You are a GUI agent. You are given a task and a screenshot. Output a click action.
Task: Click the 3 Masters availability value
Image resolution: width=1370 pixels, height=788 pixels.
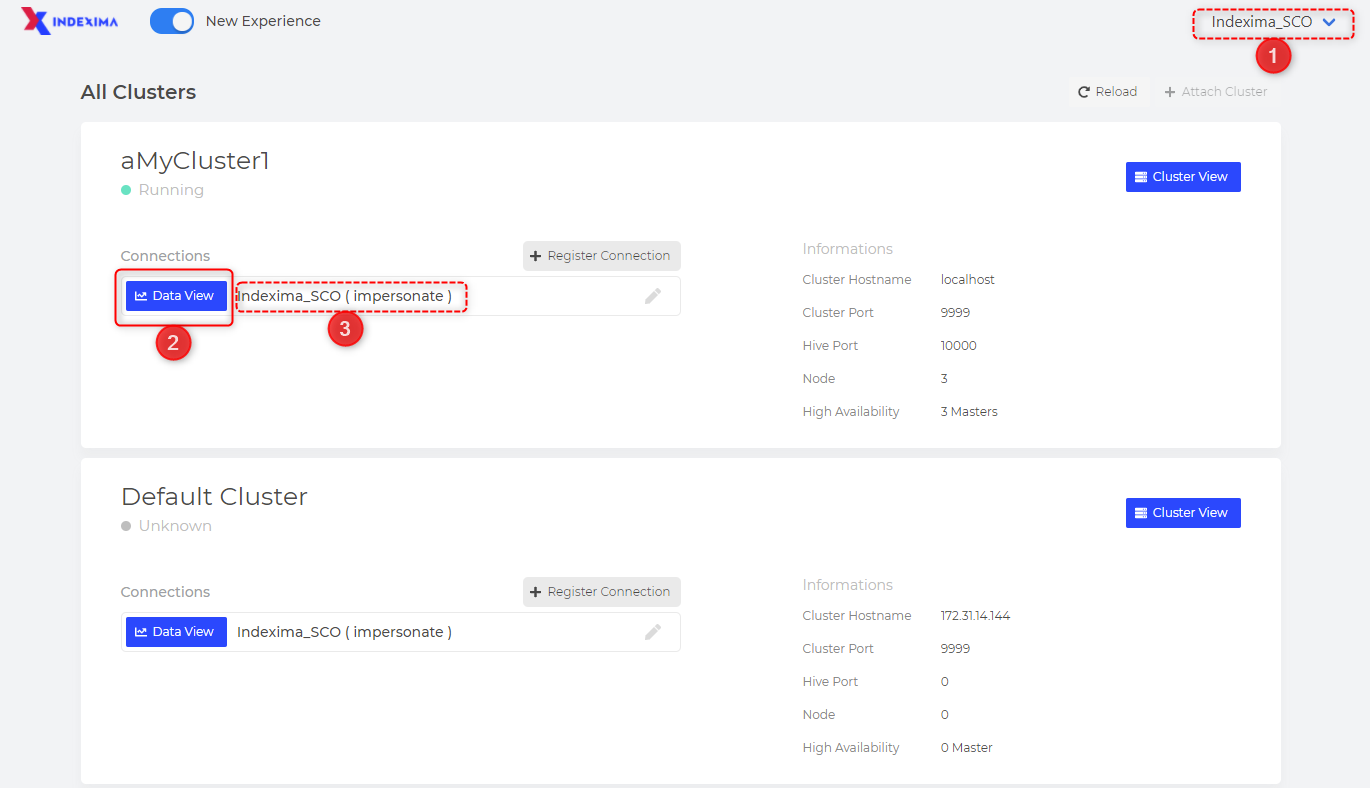[969, 412]
